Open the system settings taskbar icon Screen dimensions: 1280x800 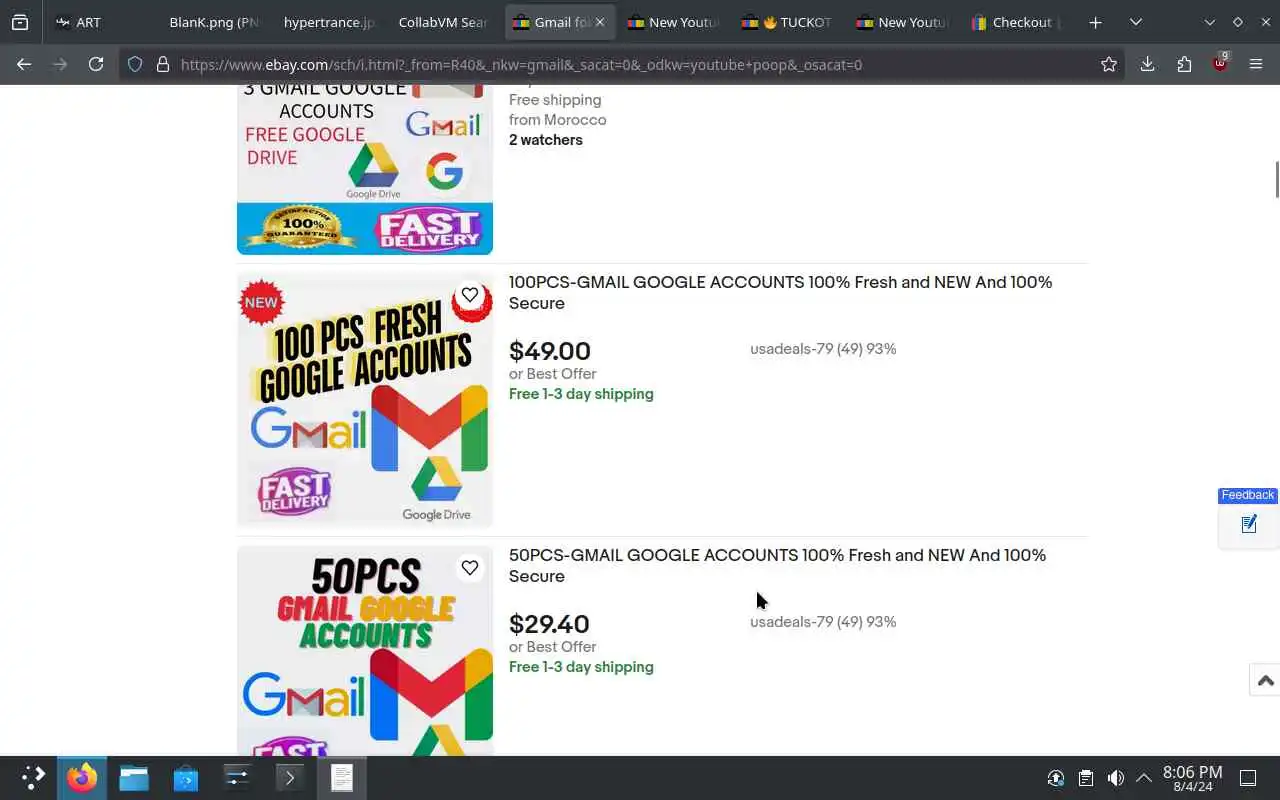click(x=238, y=778)
